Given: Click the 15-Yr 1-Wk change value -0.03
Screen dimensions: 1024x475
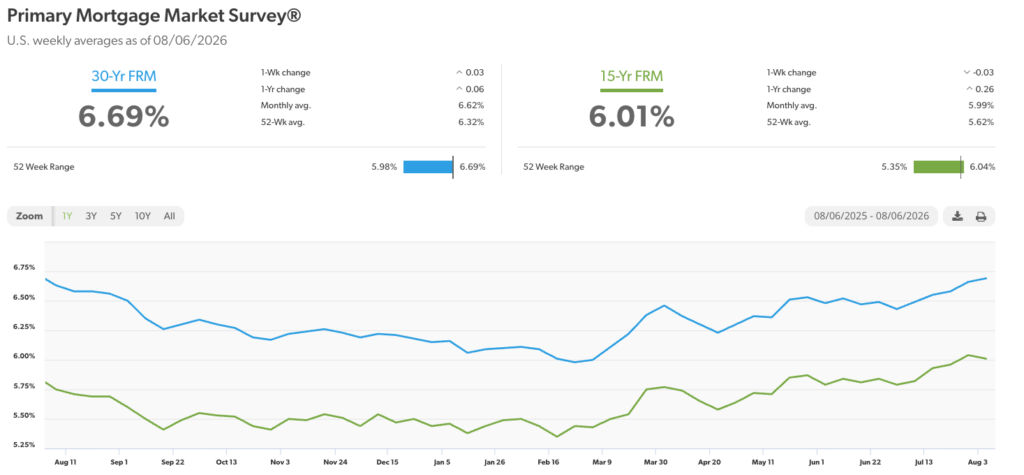Looking at the screenshot, I should click(984, 73).
